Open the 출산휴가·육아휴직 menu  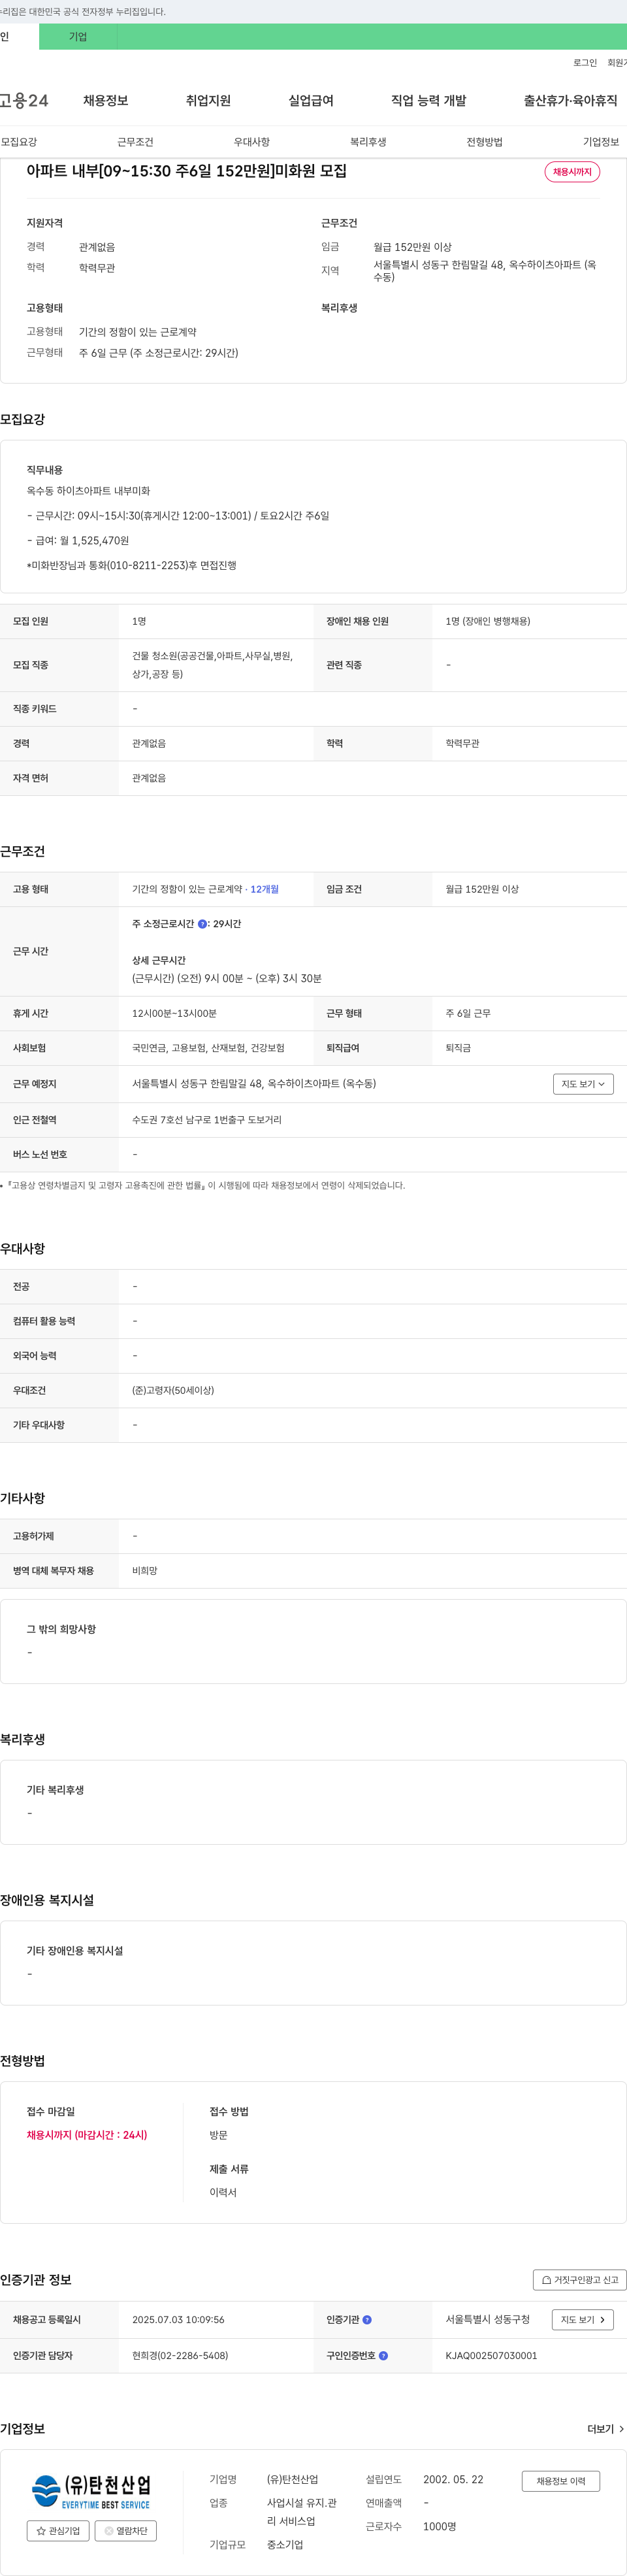570,101
